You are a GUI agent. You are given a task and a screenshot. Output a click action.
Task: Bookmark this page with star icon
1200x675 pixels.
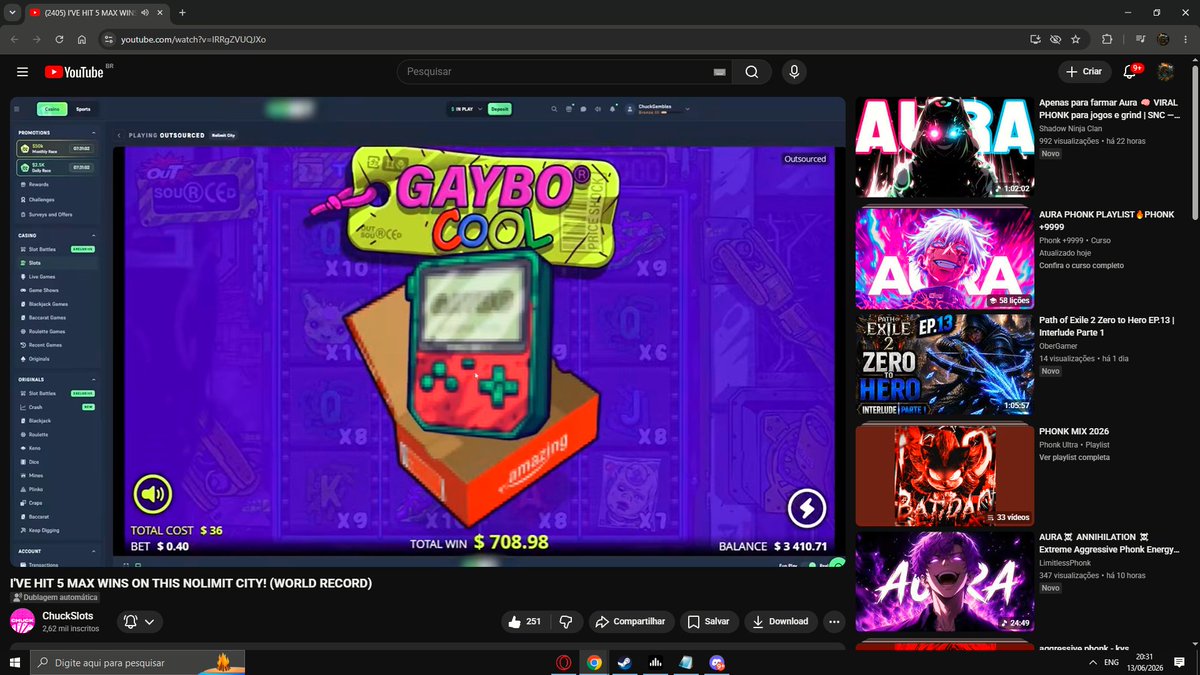point(1075,40)
